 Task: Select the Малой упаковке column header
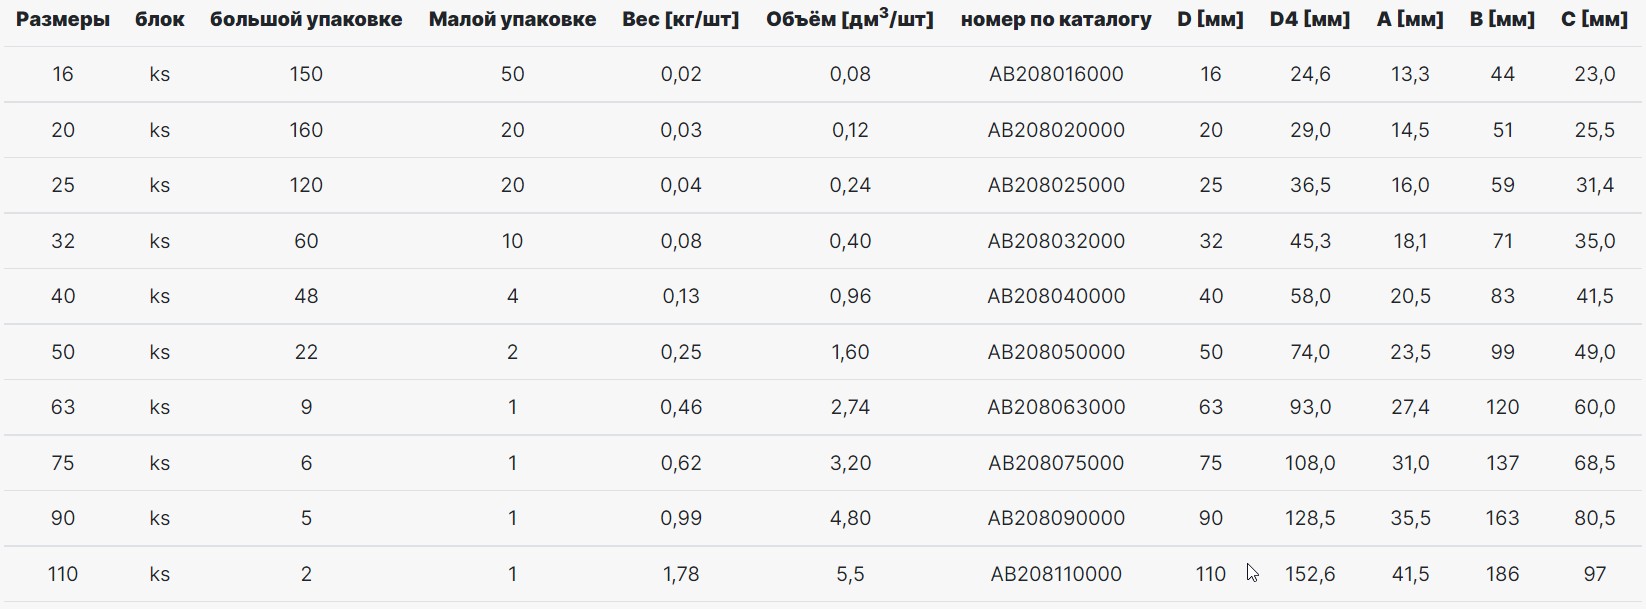tap(512, 19)
